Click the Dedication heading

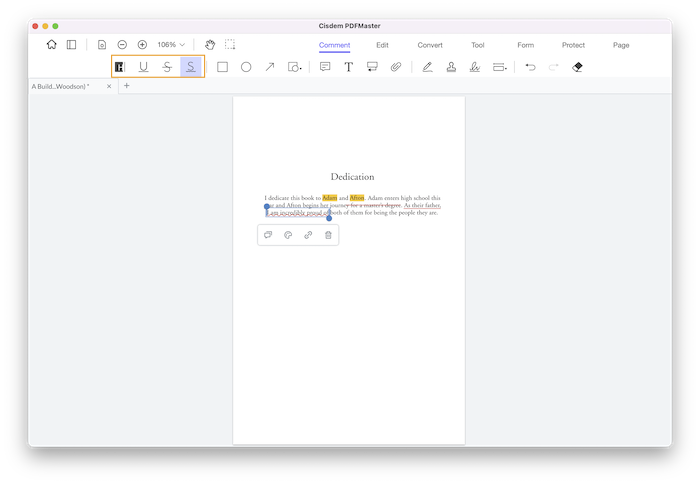coord(352,177)
